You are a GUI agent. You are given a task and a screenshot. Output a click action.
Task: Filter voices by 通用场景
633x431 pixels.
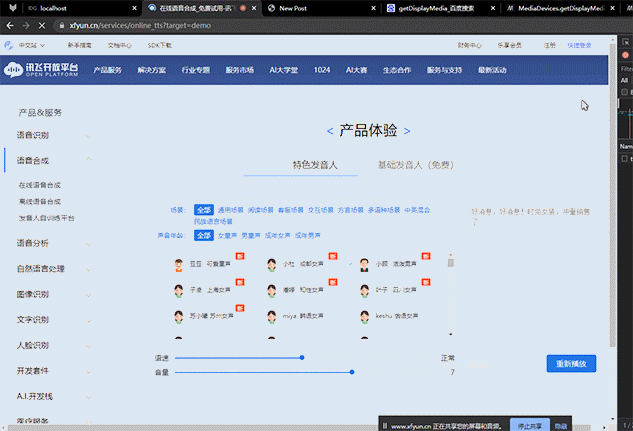[231, 210]
